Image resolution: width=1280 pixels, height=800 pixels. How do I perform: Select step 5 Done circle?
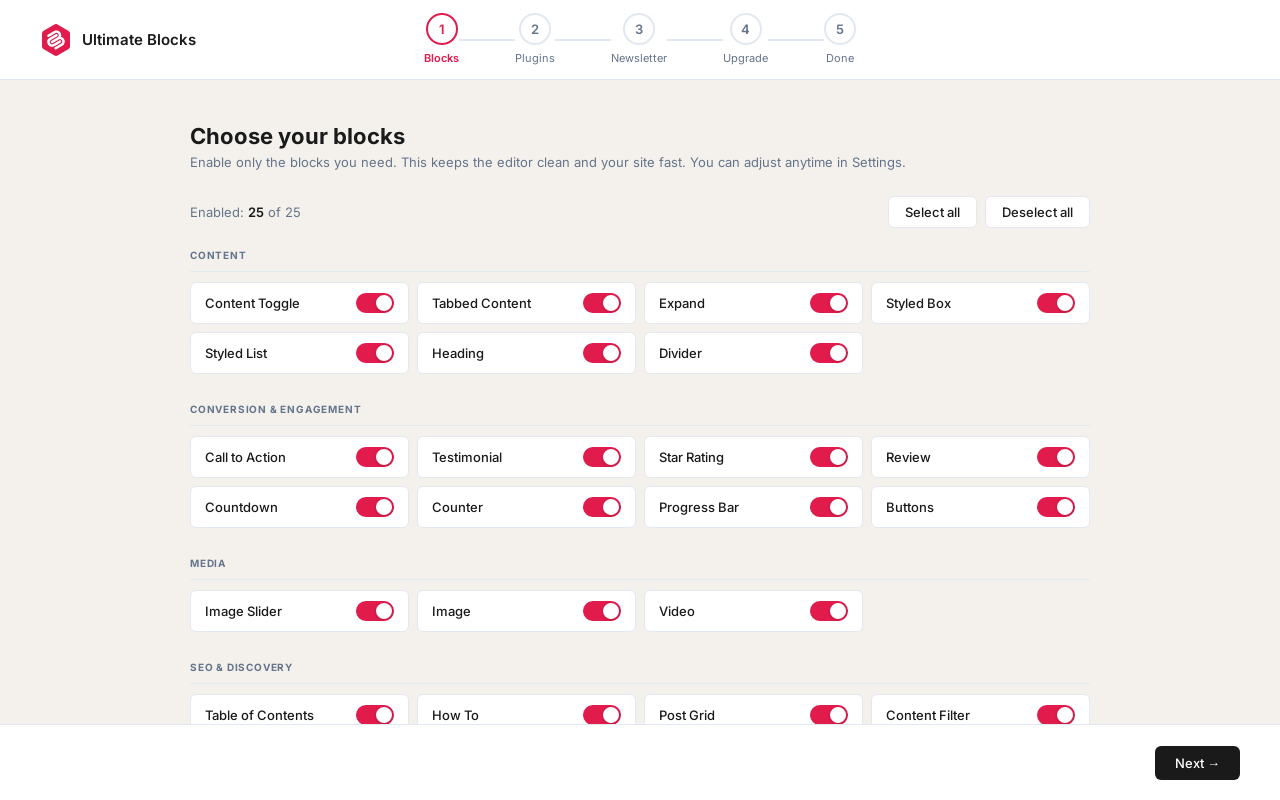click(840, 29)
